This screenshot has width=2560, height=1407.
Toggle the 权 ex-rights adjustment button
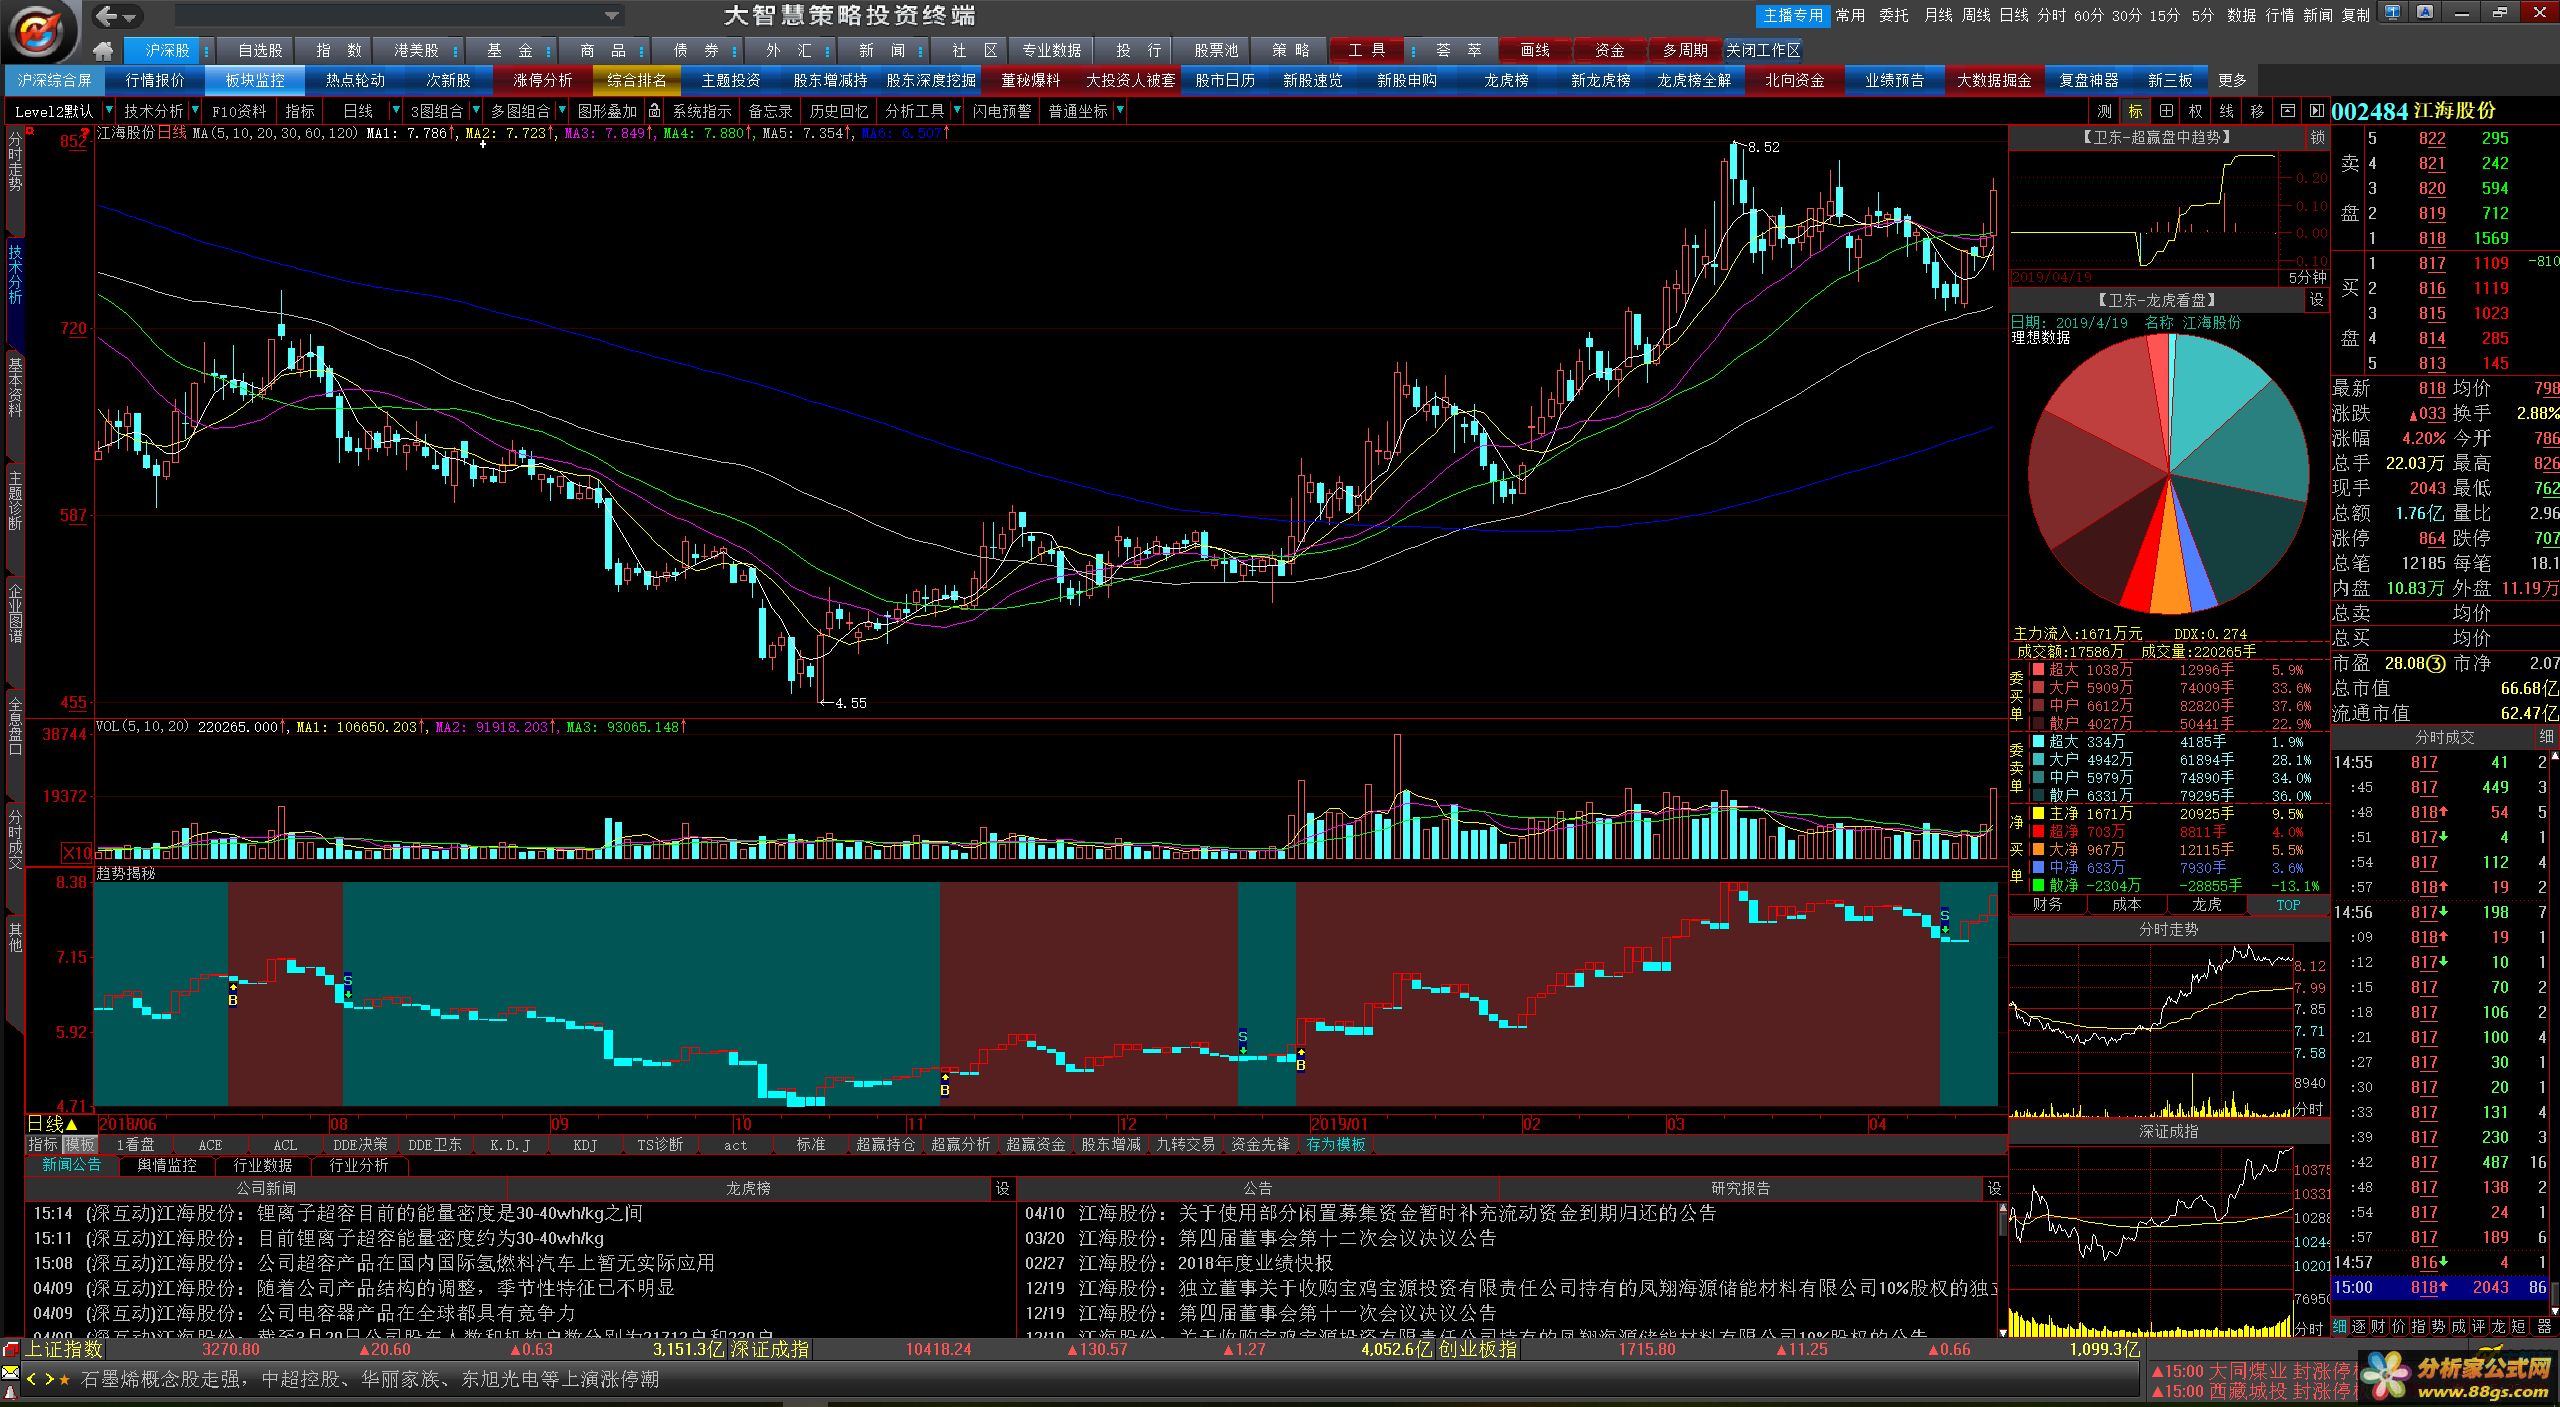click(2195, 111)
